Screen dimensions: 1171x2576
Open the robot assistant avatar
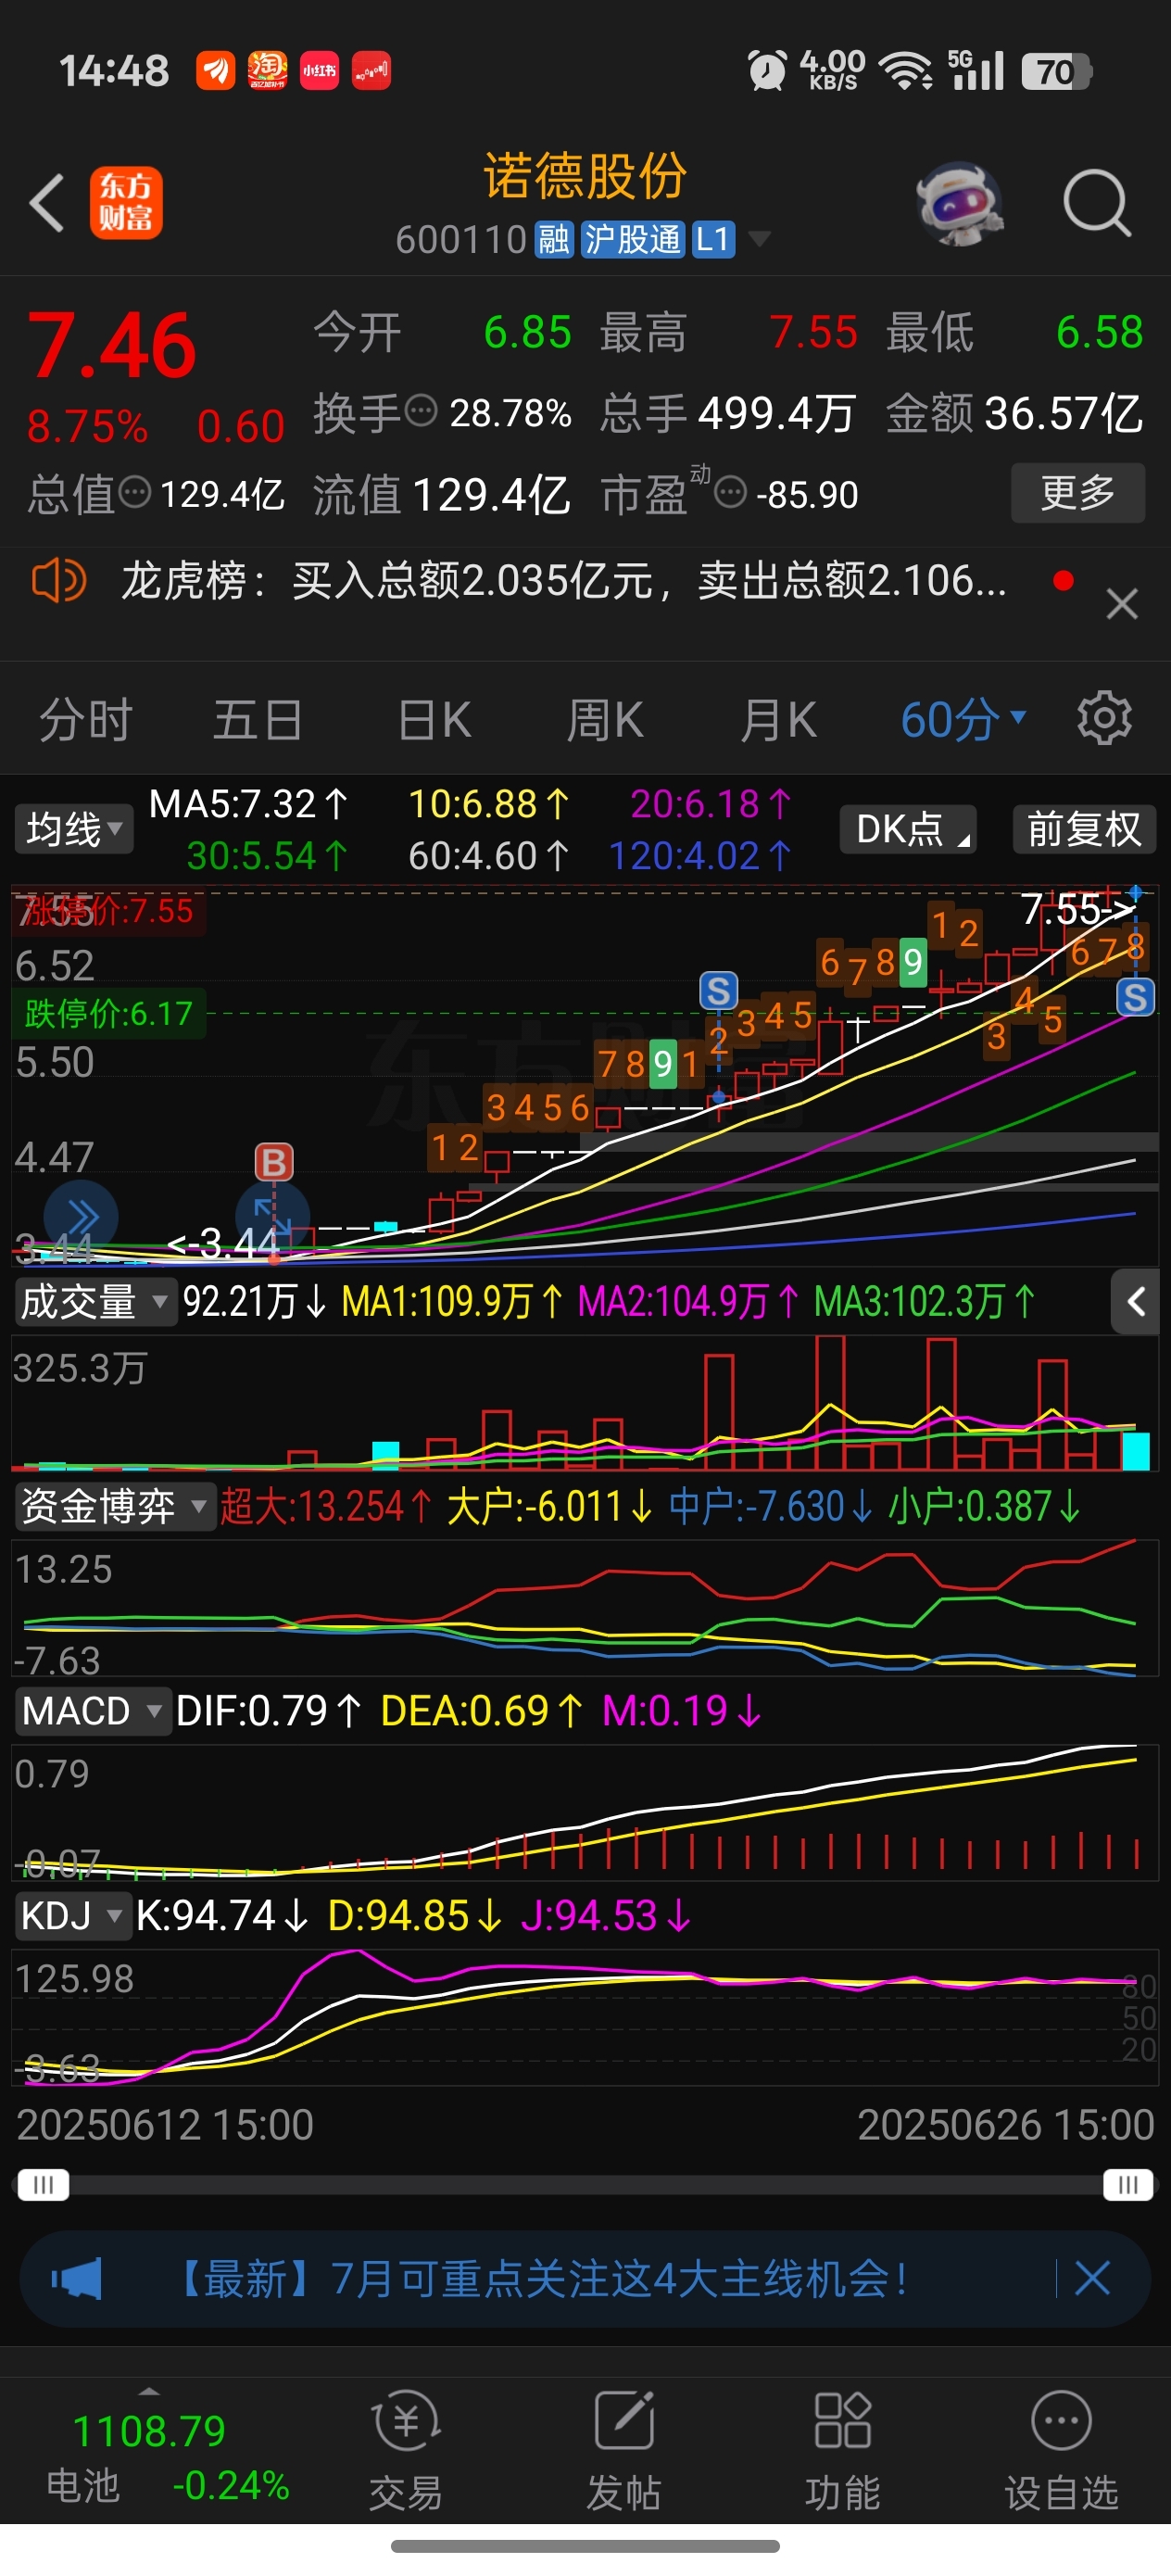[x=960, y=203]
